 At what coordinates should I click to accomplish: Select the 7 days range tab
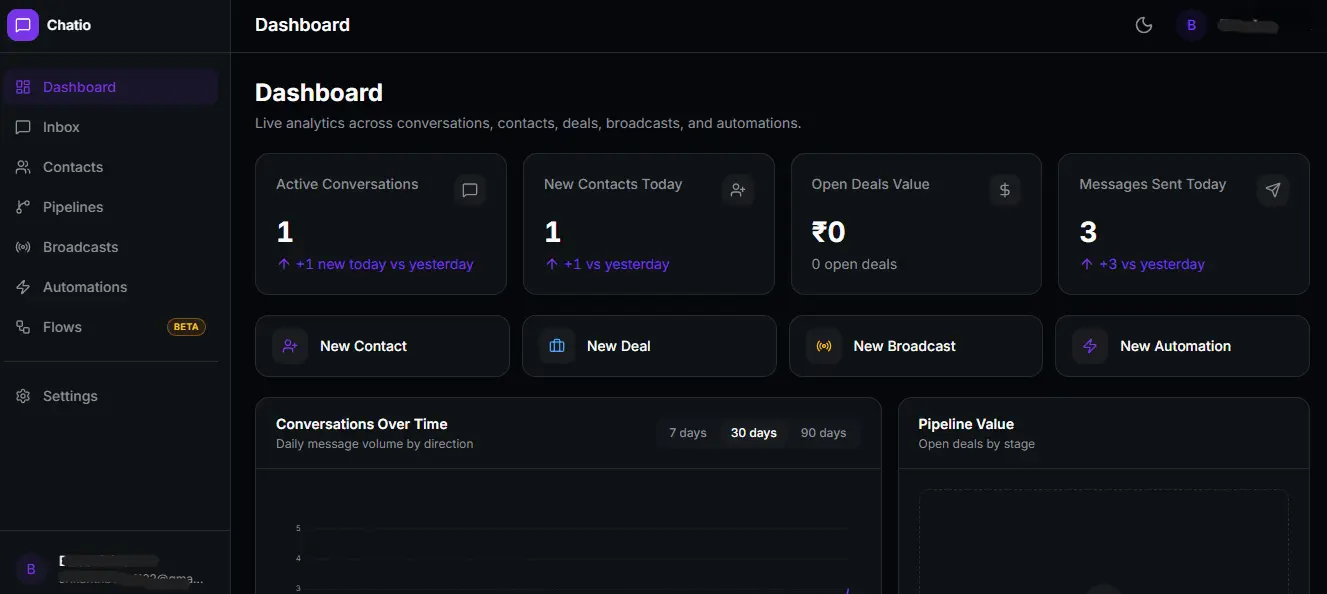[688, 433]
